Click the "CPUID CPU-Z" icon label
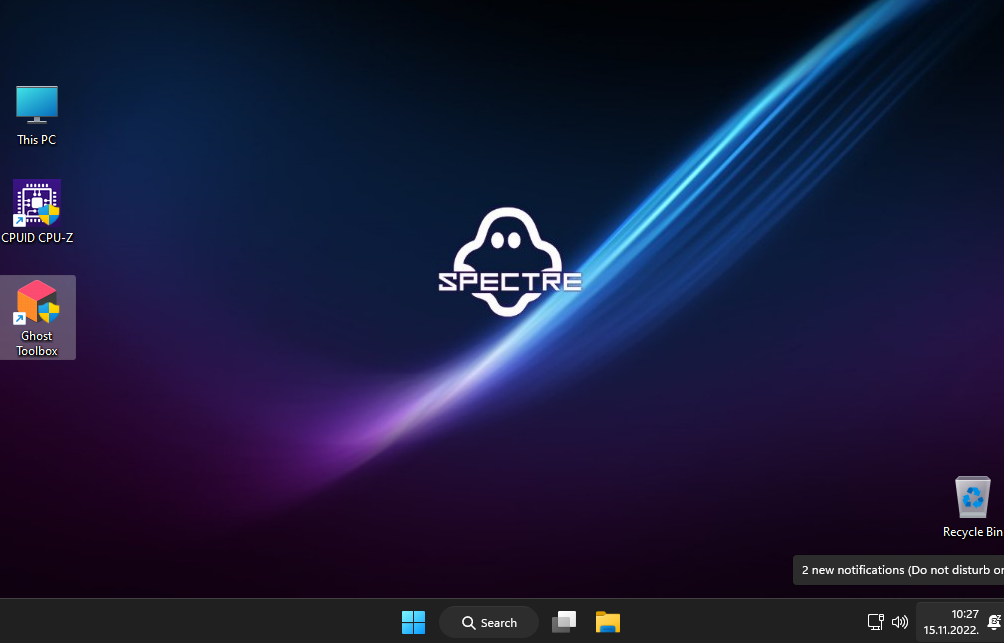 tap(37, 238)
